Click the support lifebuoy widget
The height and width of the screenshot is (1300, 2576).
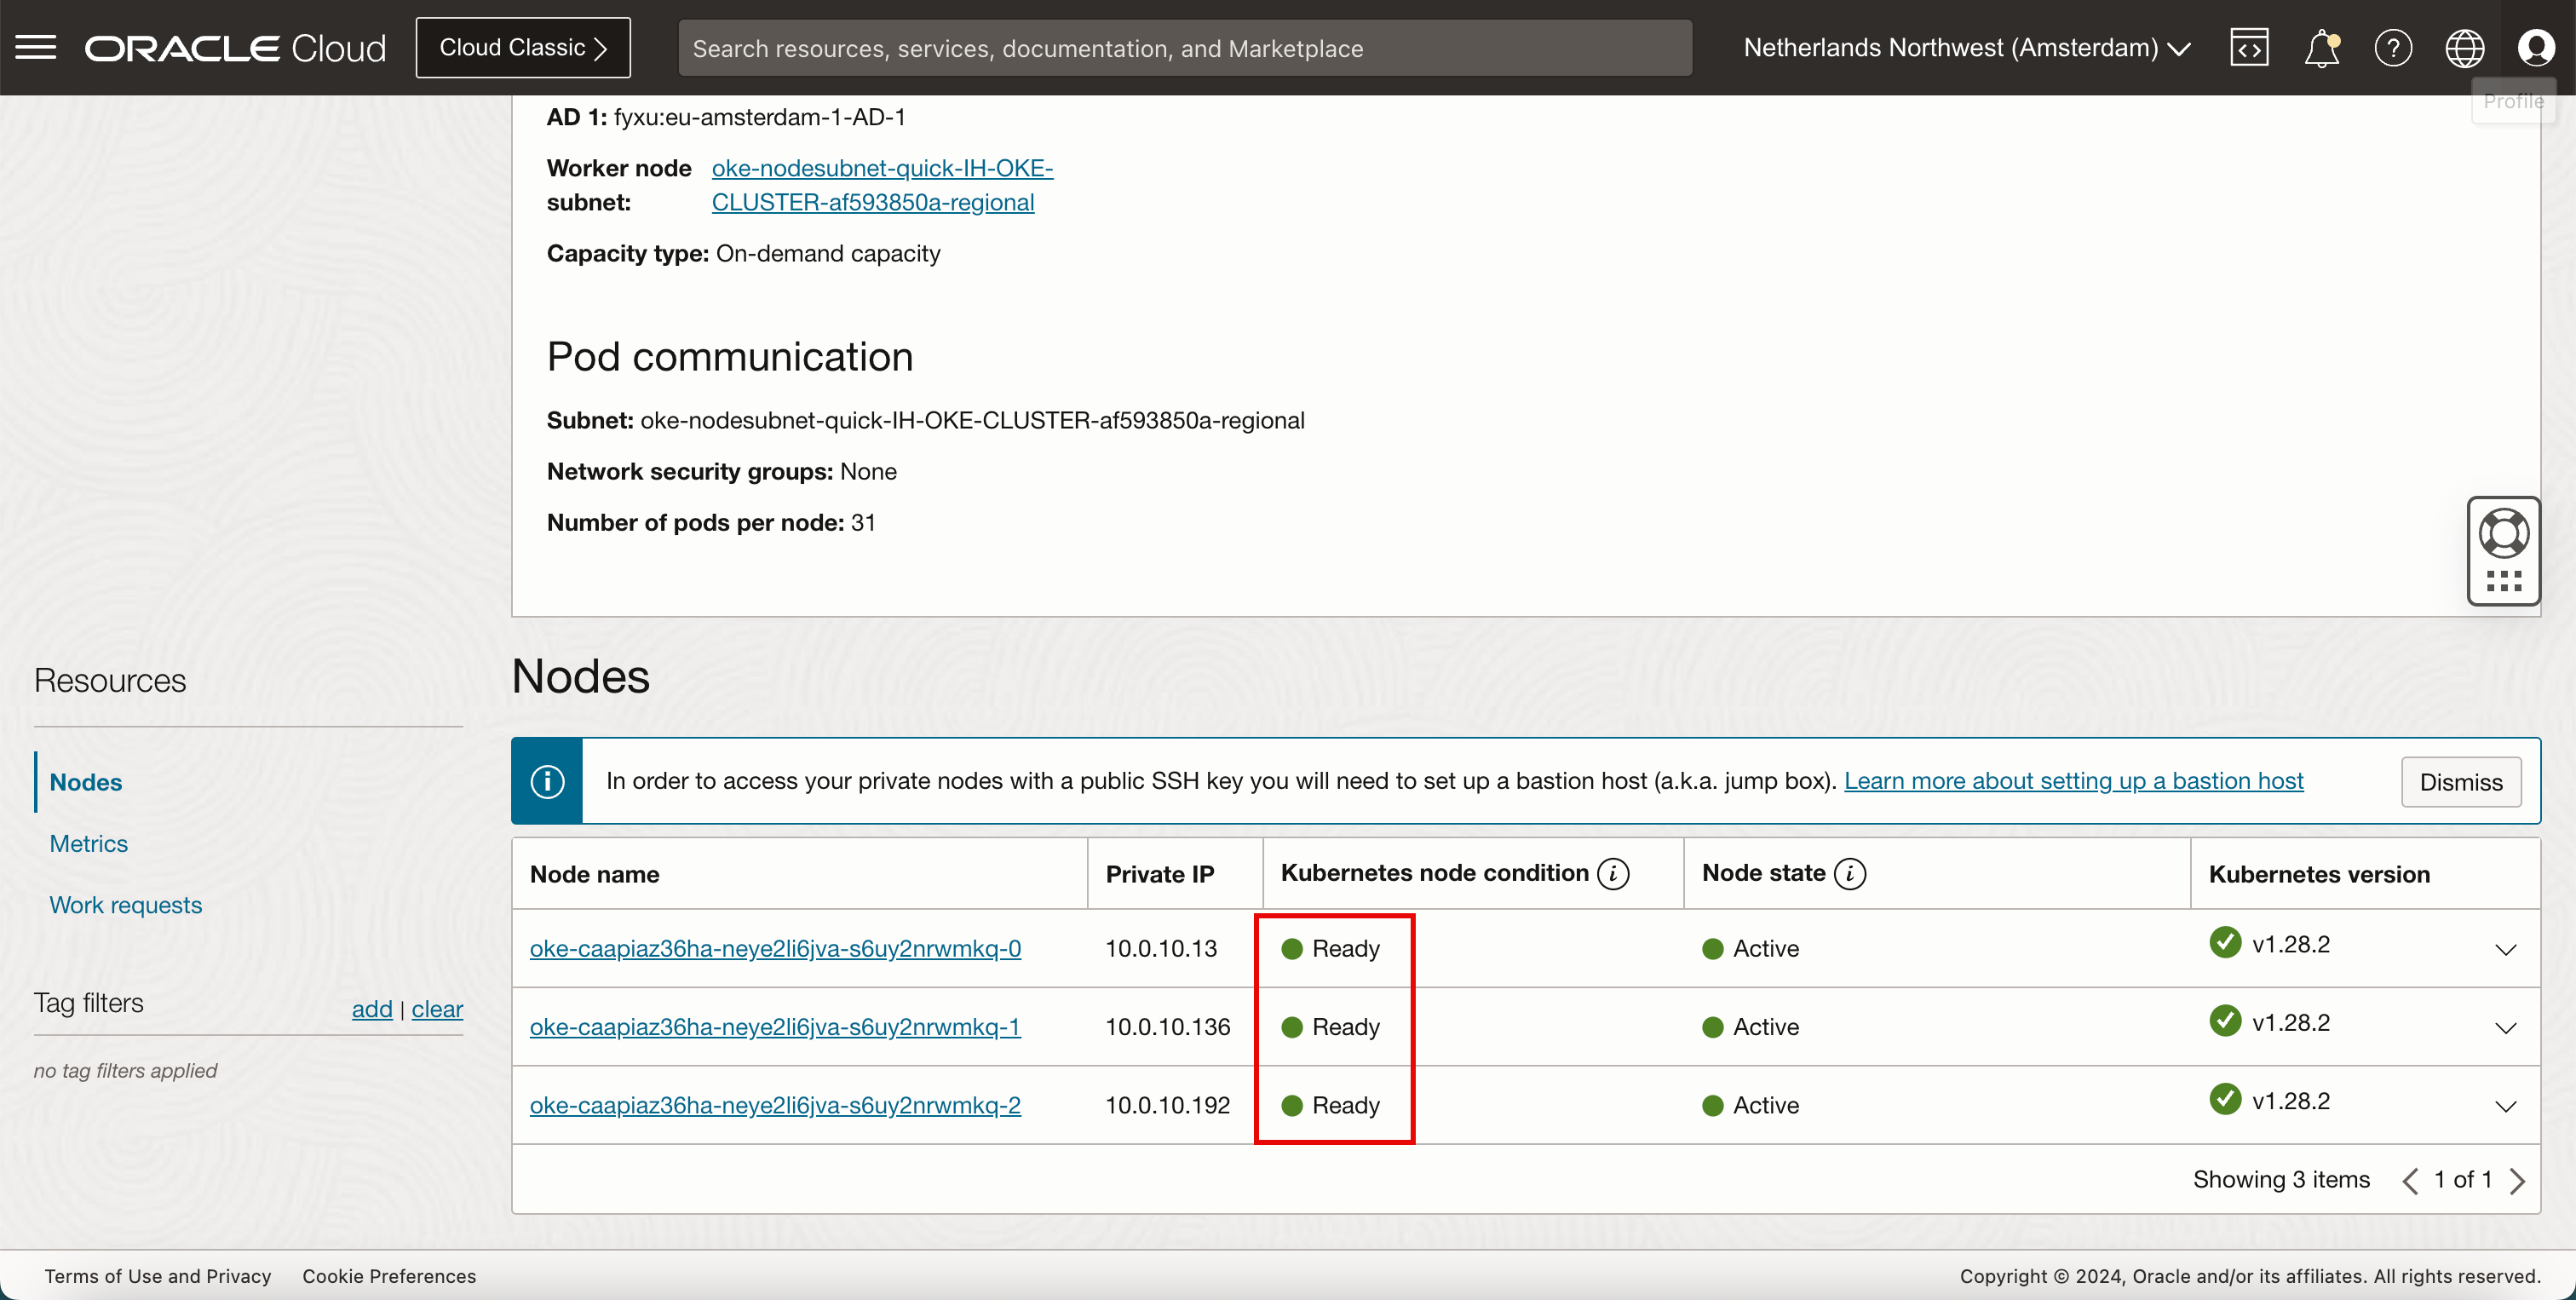[x=2503, y=534]
